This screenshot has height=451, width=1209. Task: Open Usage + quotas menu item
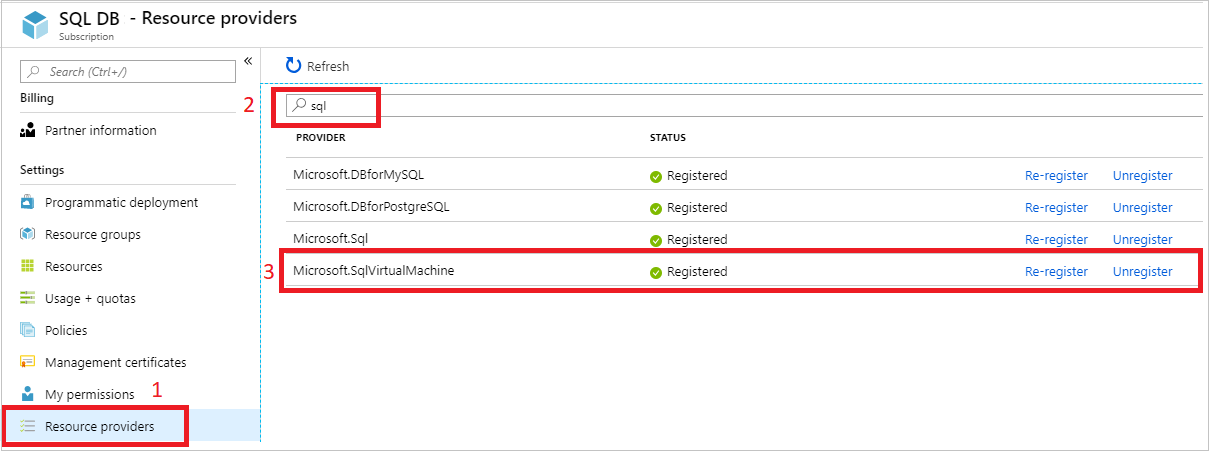90,298
